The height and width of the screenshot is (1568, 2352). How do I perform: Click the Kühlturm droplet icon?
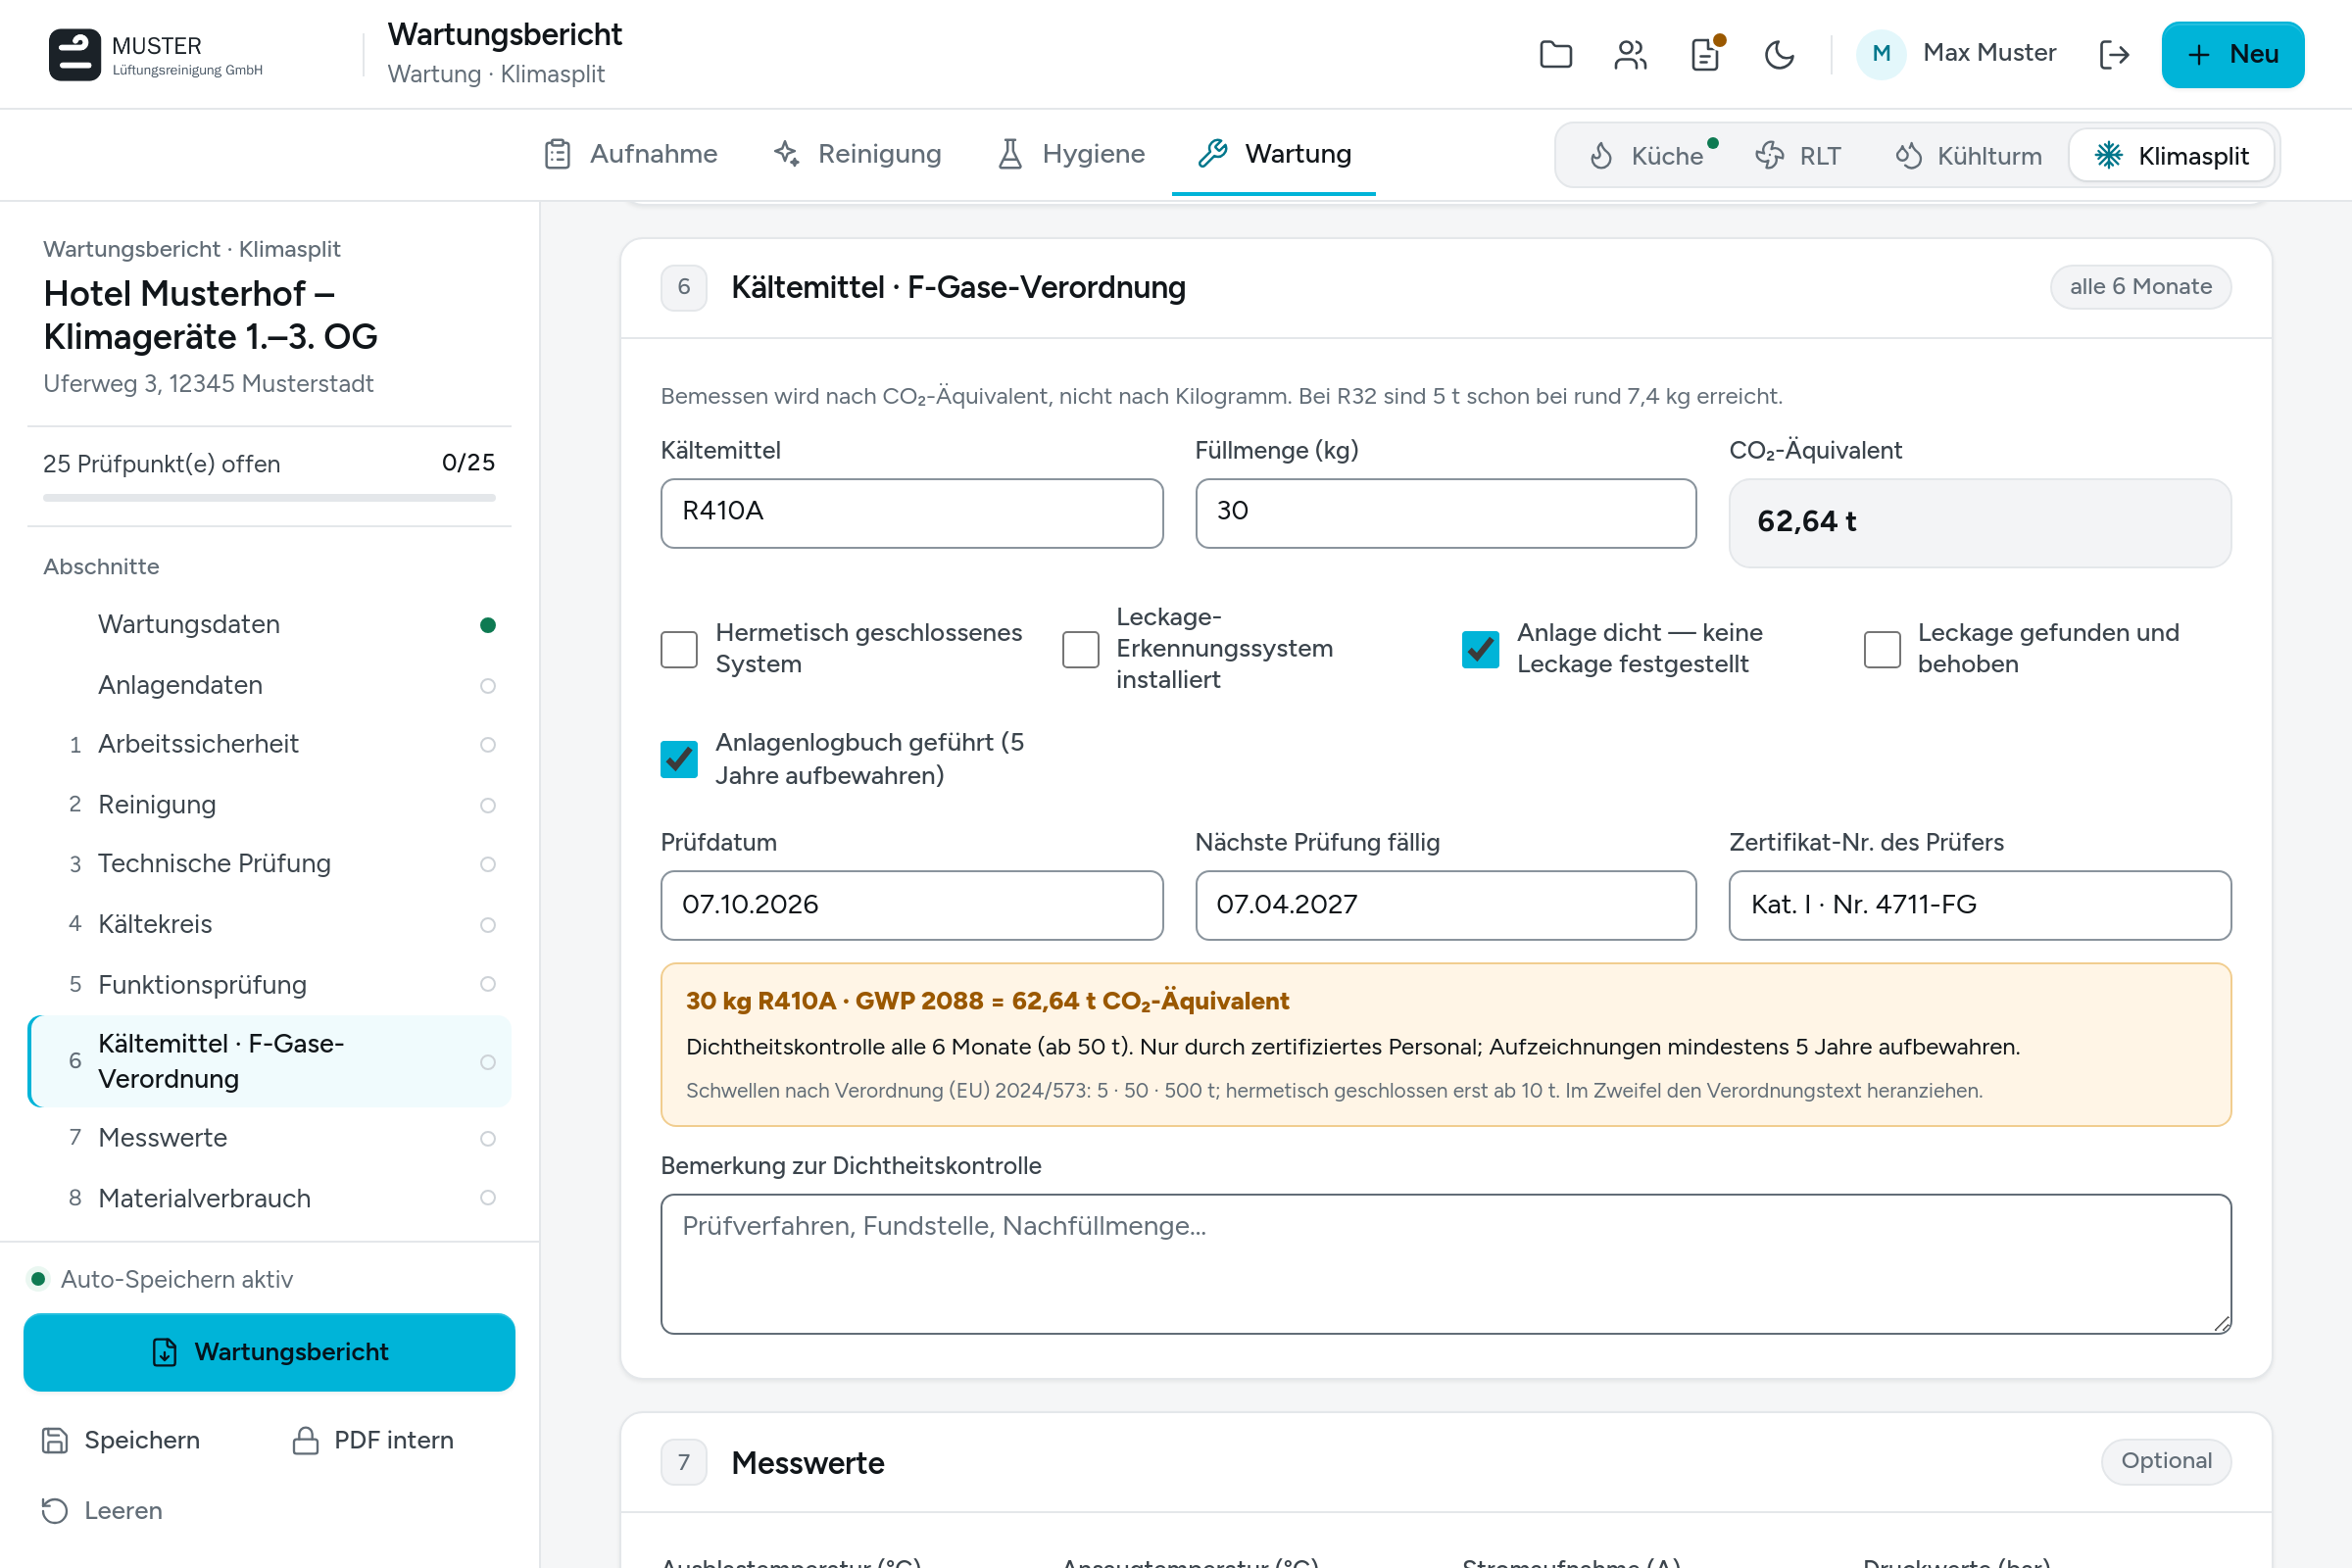click(x=1908, y=156)
